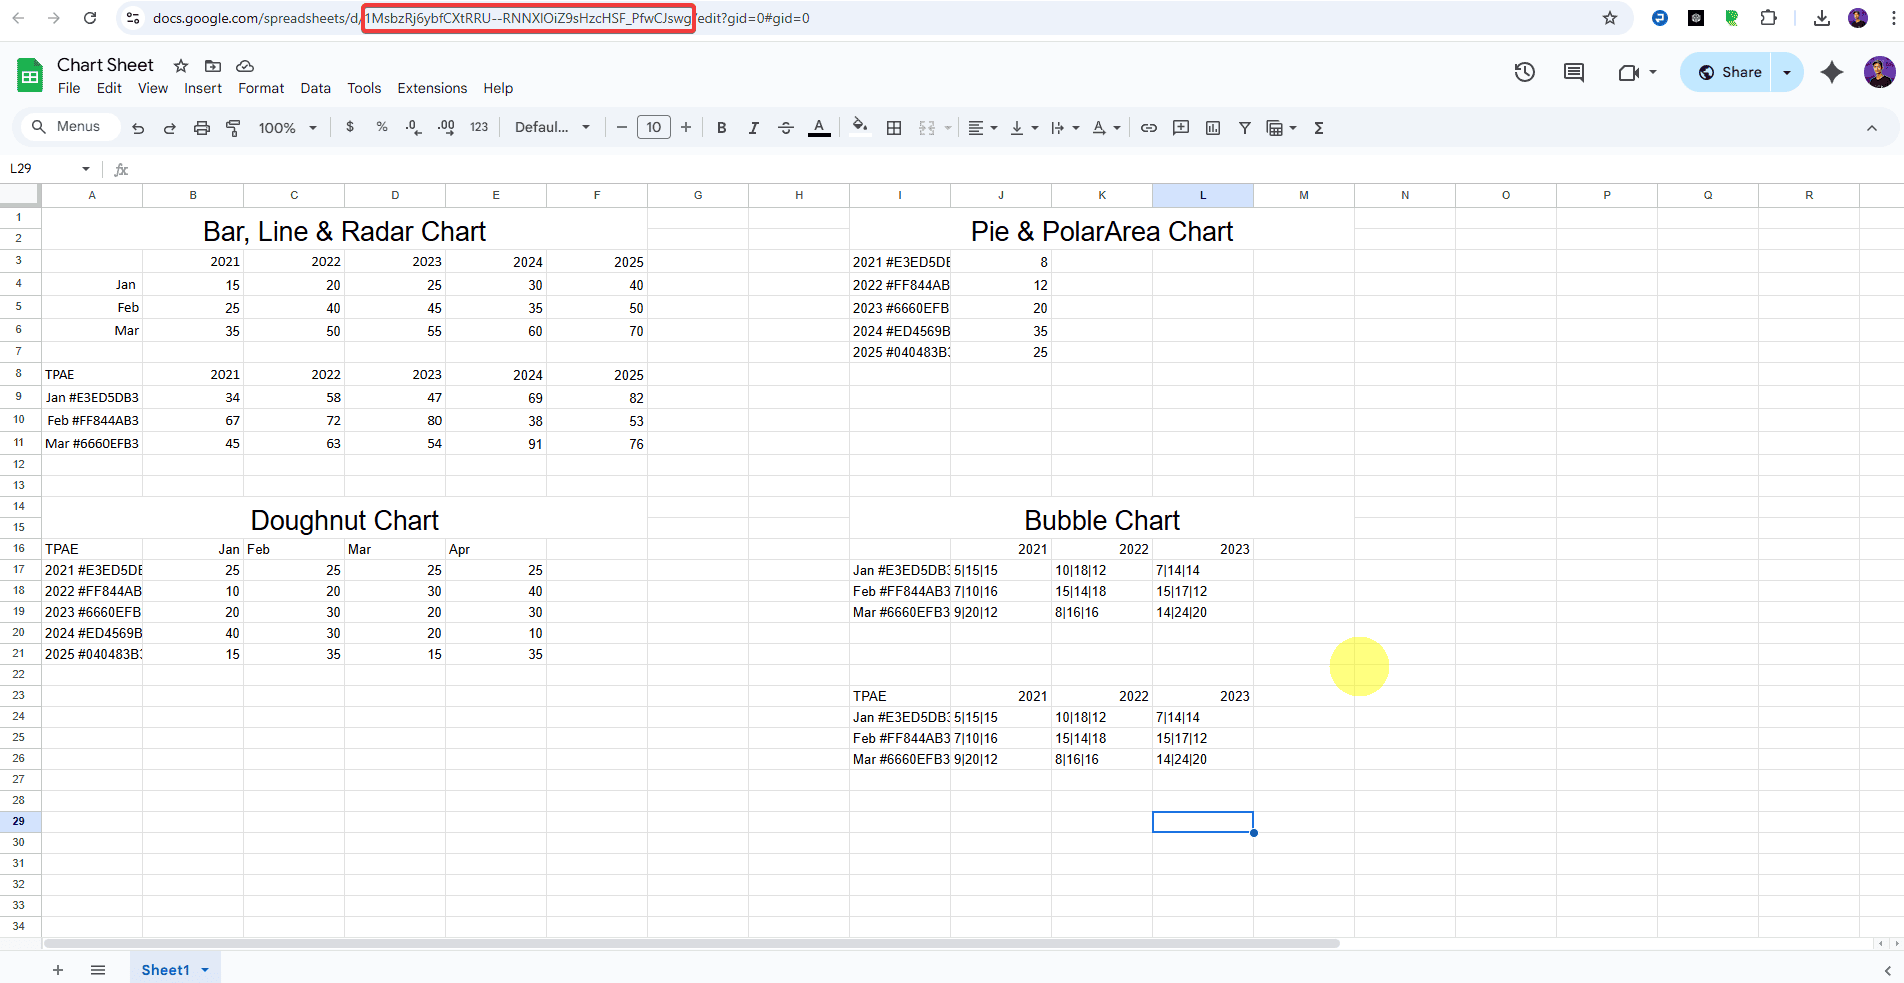
Task: Click the Undo icon in toolbar
Action: 138,128
